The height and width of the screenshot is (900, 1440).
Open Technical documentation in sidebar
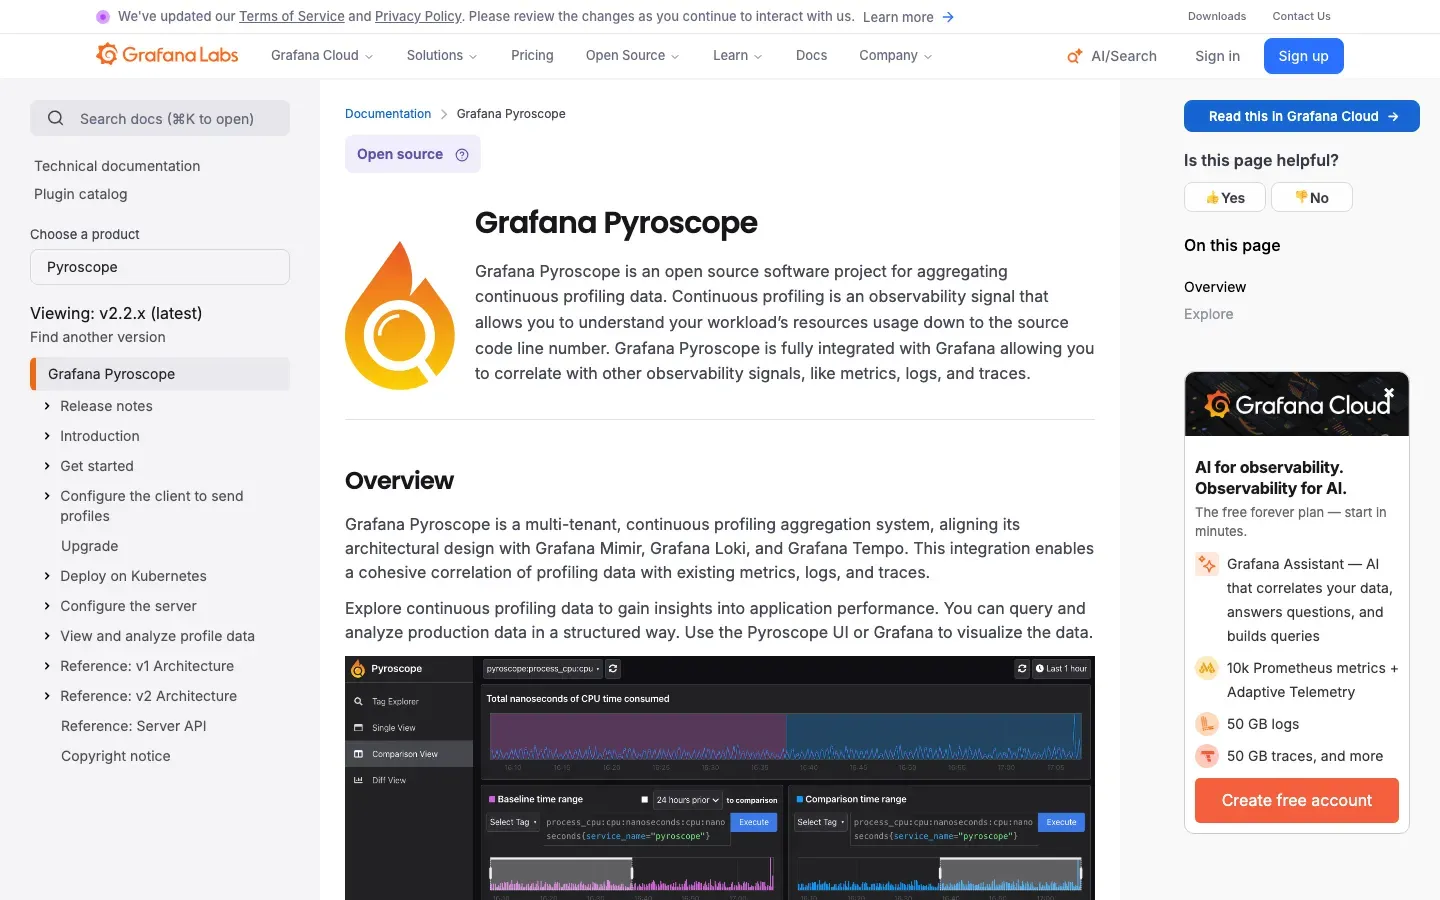click(x=117, y=166)
